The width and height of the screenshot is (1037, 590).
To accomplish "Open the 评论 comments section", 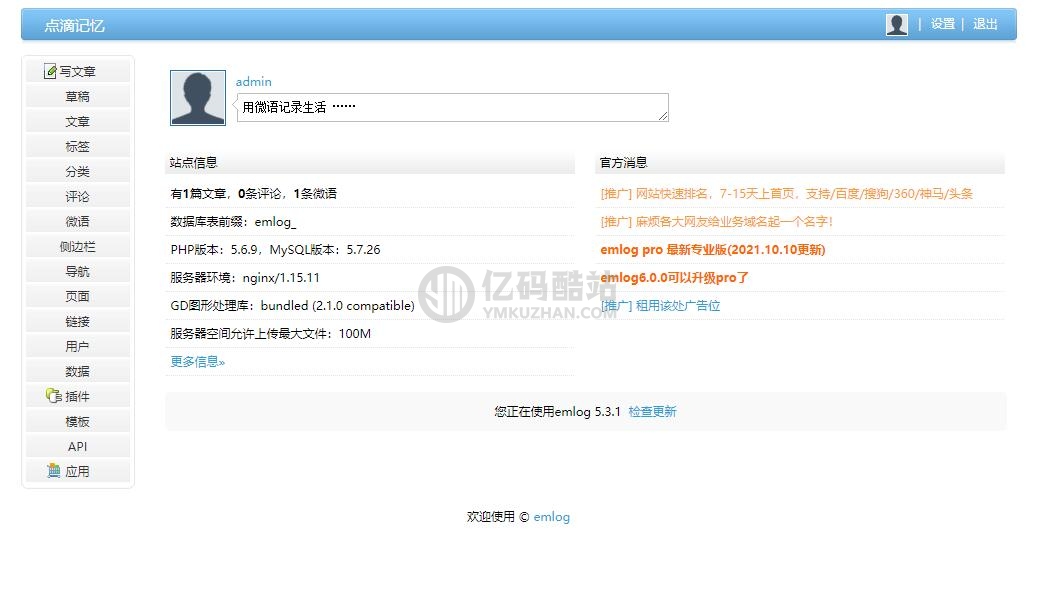I will 77,196.
